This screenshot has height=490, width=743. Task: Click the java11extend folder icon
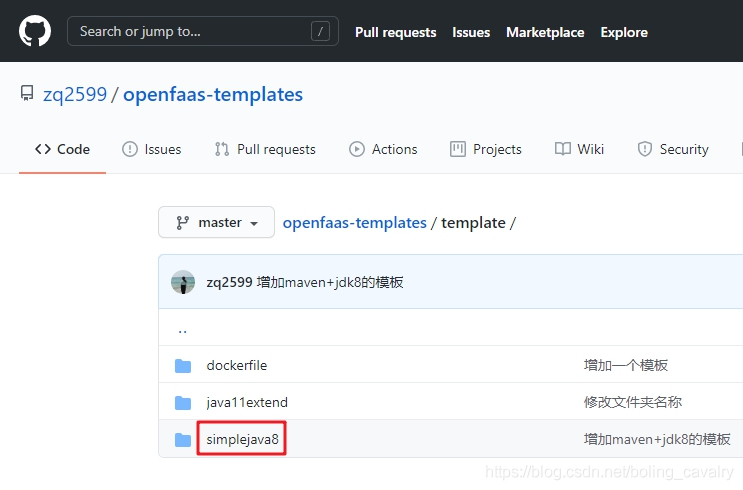tap(183, 403)
